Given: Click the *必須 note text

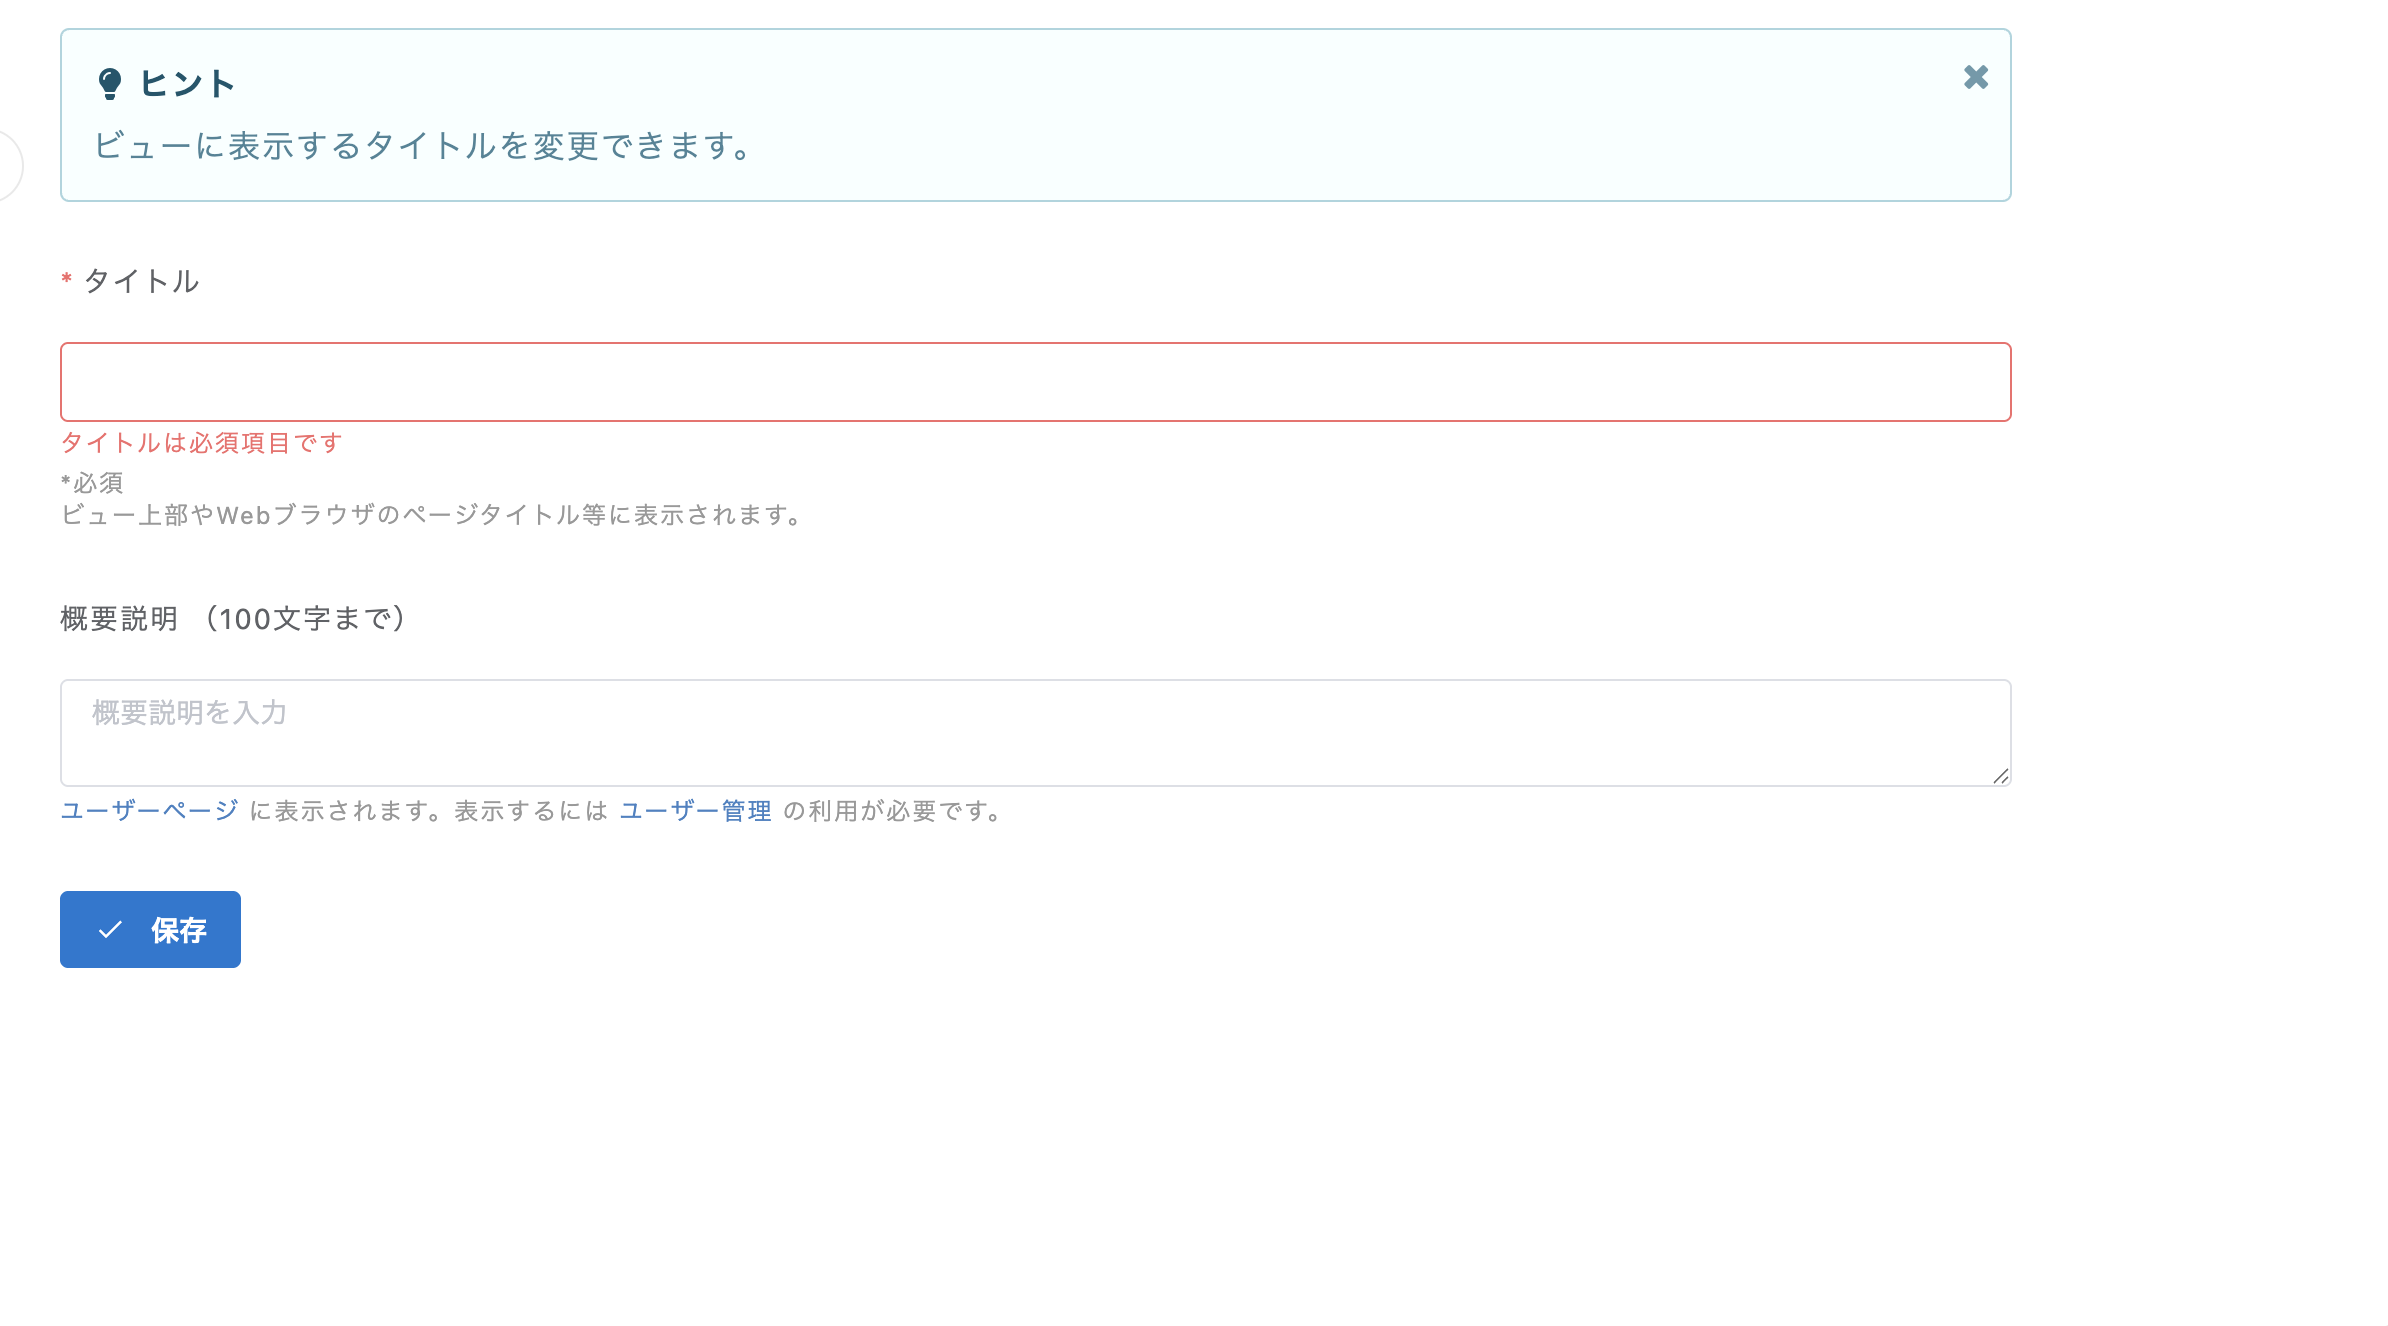Looking at the screenshot, I should 92,483.
